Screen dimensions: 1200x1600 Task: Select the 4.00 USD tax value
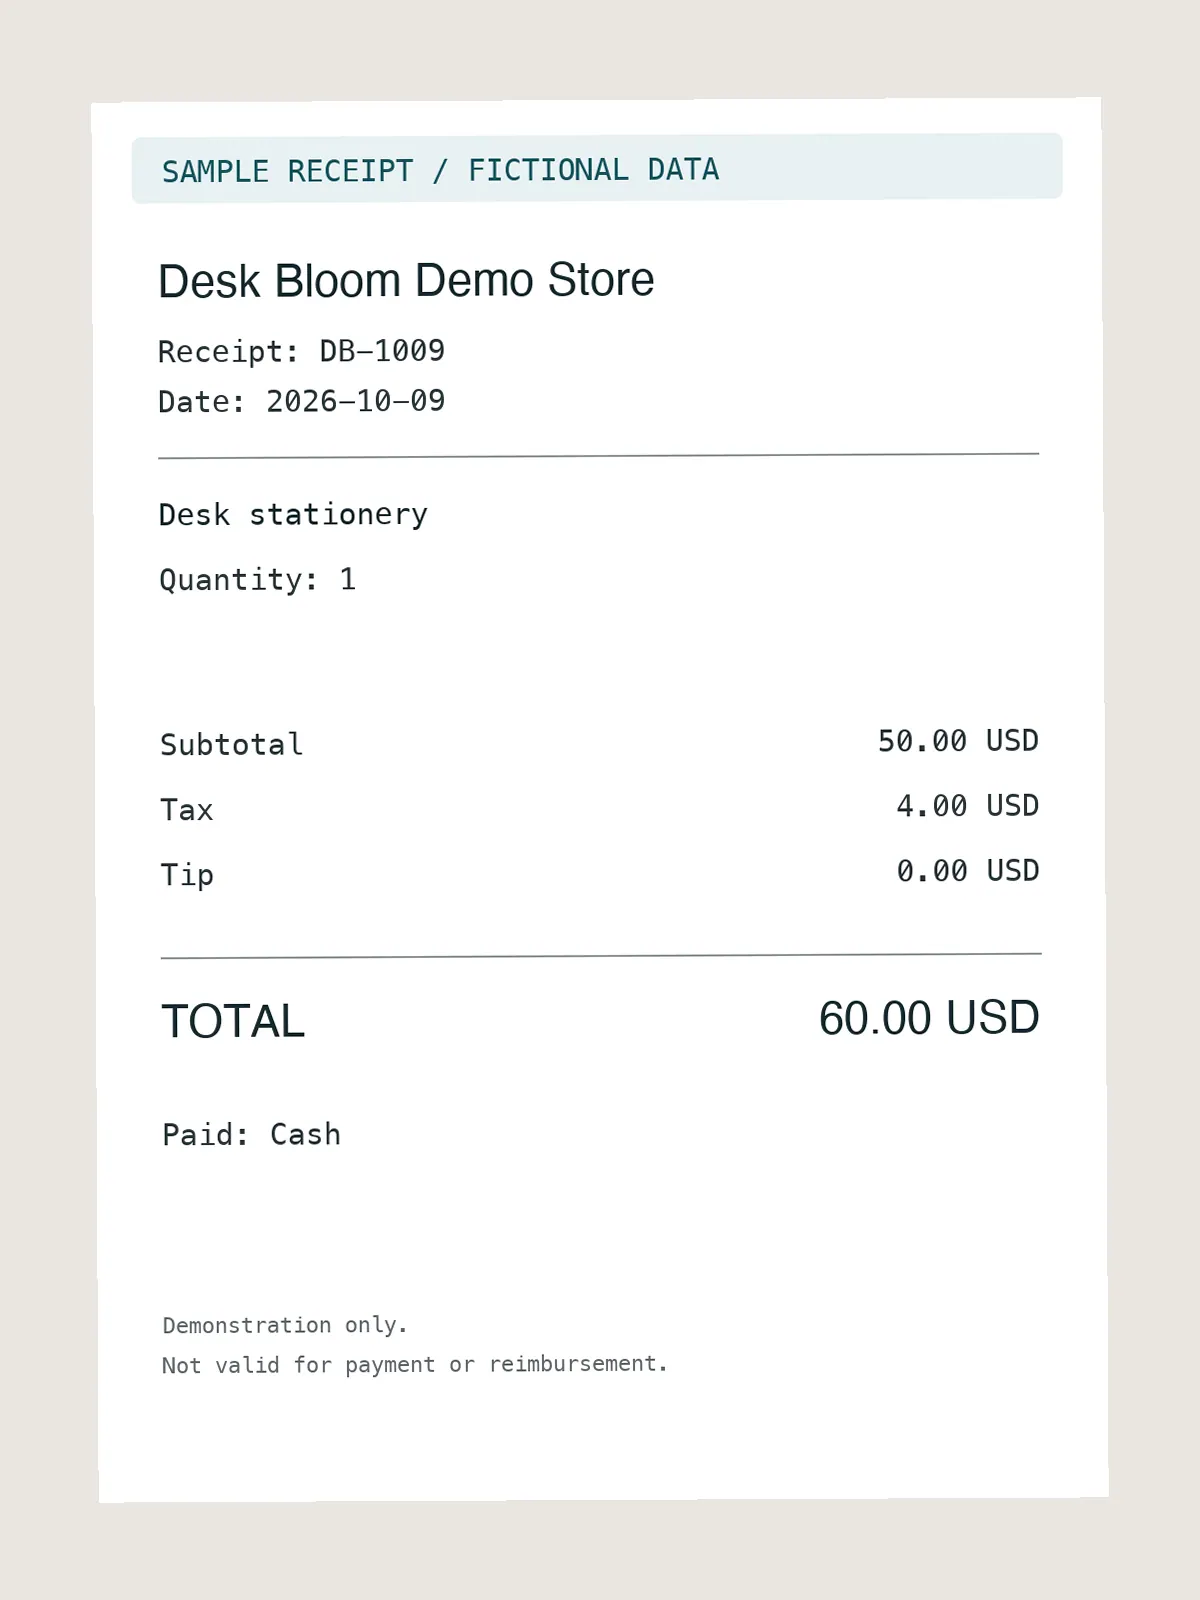[x=967, y=806]
